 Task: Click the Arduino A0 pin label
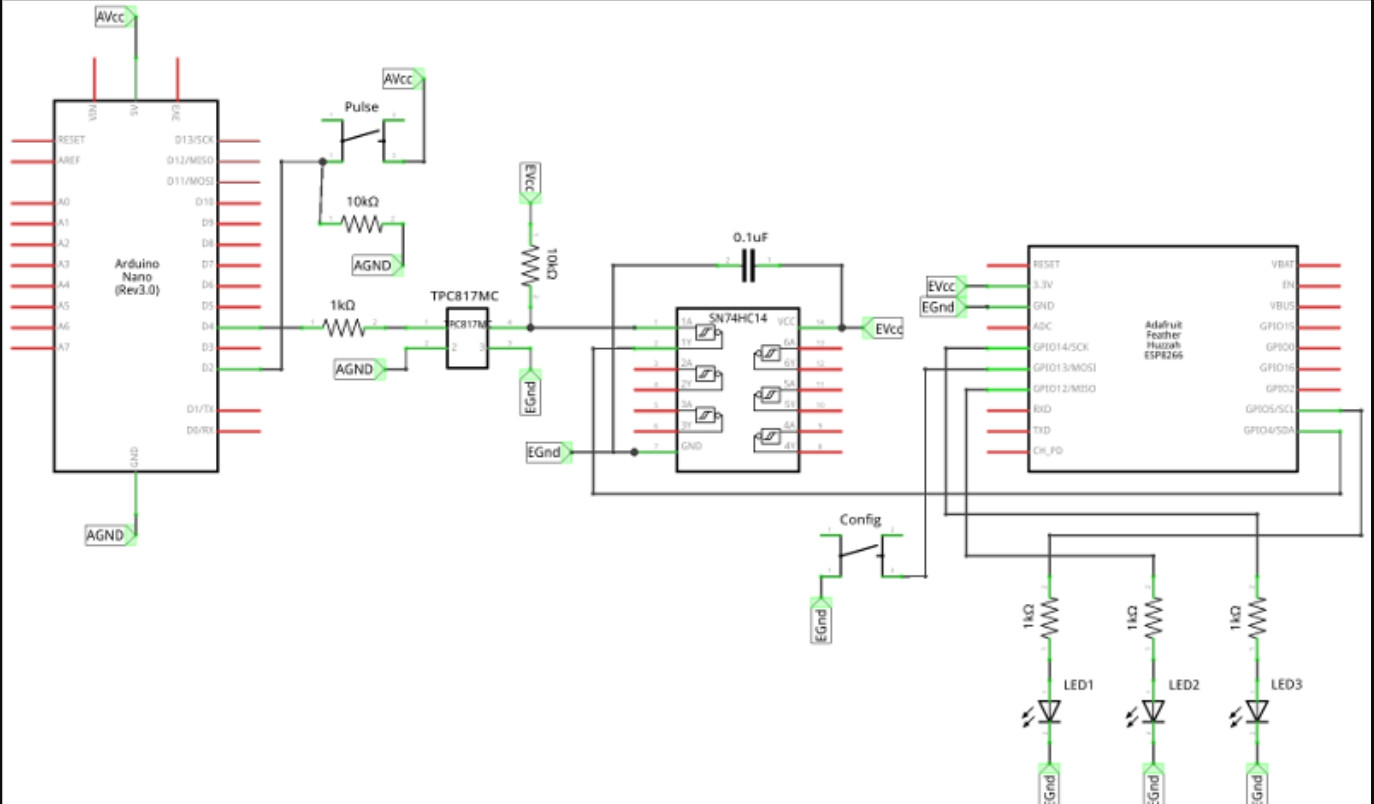(63, 202)
